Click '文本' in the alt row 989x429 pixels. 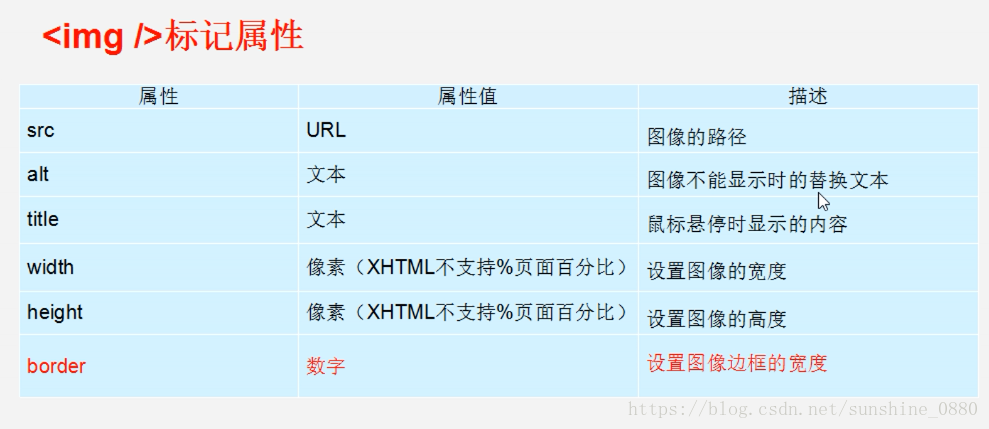click(326, 175)
